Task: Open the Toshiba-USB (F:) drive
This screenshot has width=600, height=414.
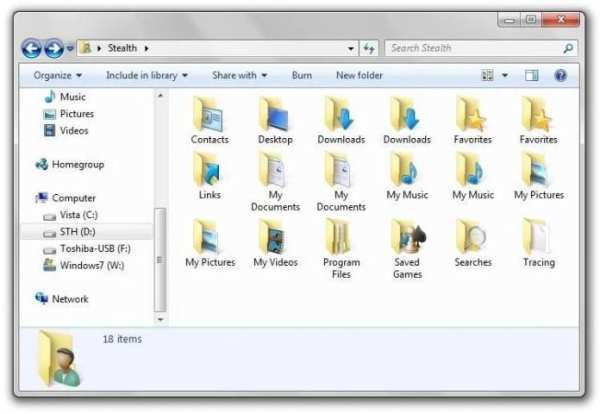Action: click(x=87, y=249)
